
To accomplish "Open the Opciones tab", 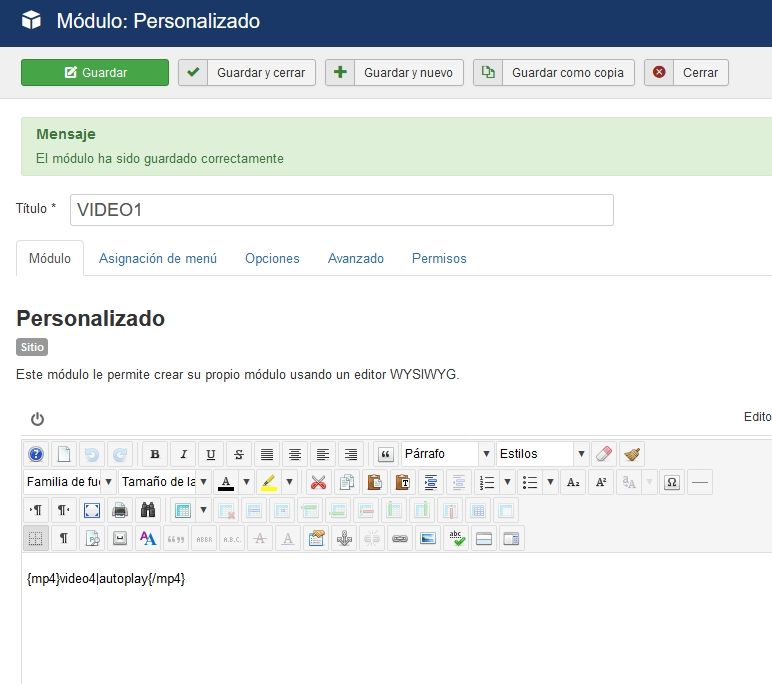I will coord(272,259).
